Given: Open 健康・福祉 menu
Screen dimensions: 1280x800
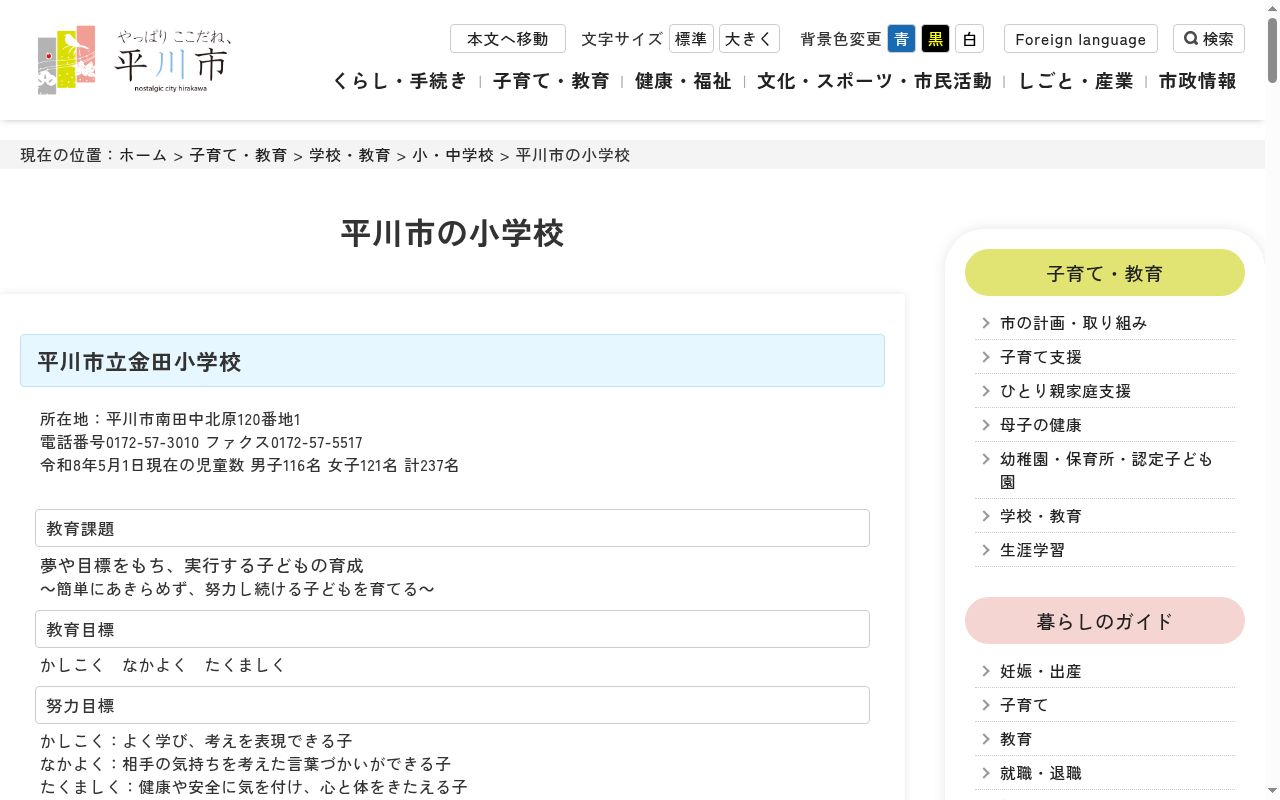Looking at the screenshot, I should (x=683, y=81).
